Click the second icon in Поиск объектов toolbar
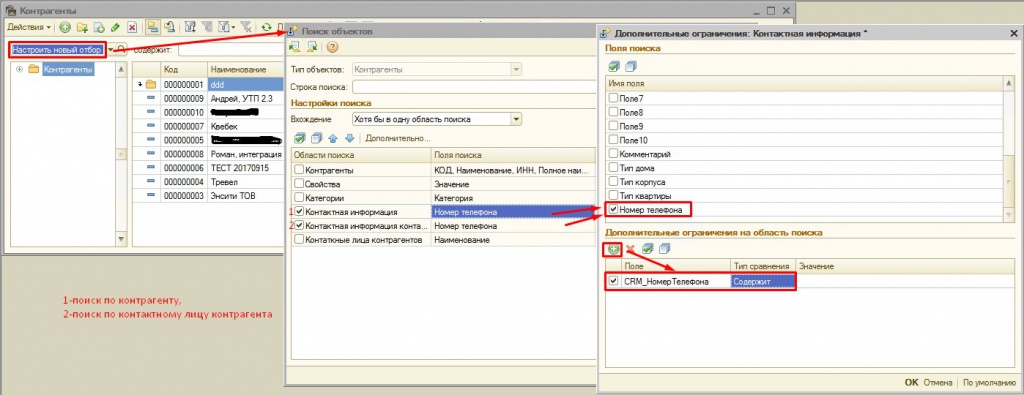1024x395 pixels. tap(313, 46)
